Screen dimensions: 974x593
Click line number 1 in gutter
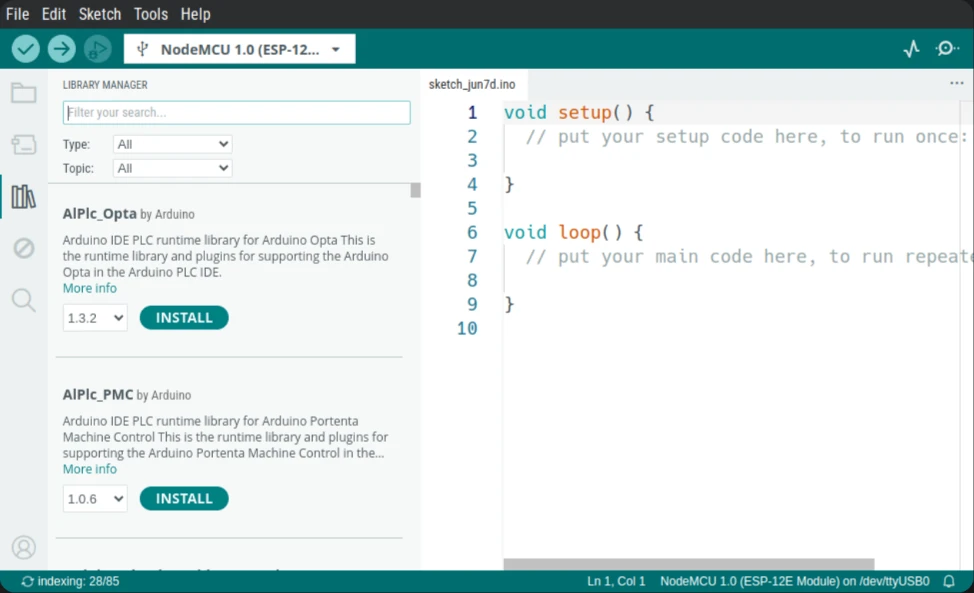pyautogui.click(x=472, y=112)
